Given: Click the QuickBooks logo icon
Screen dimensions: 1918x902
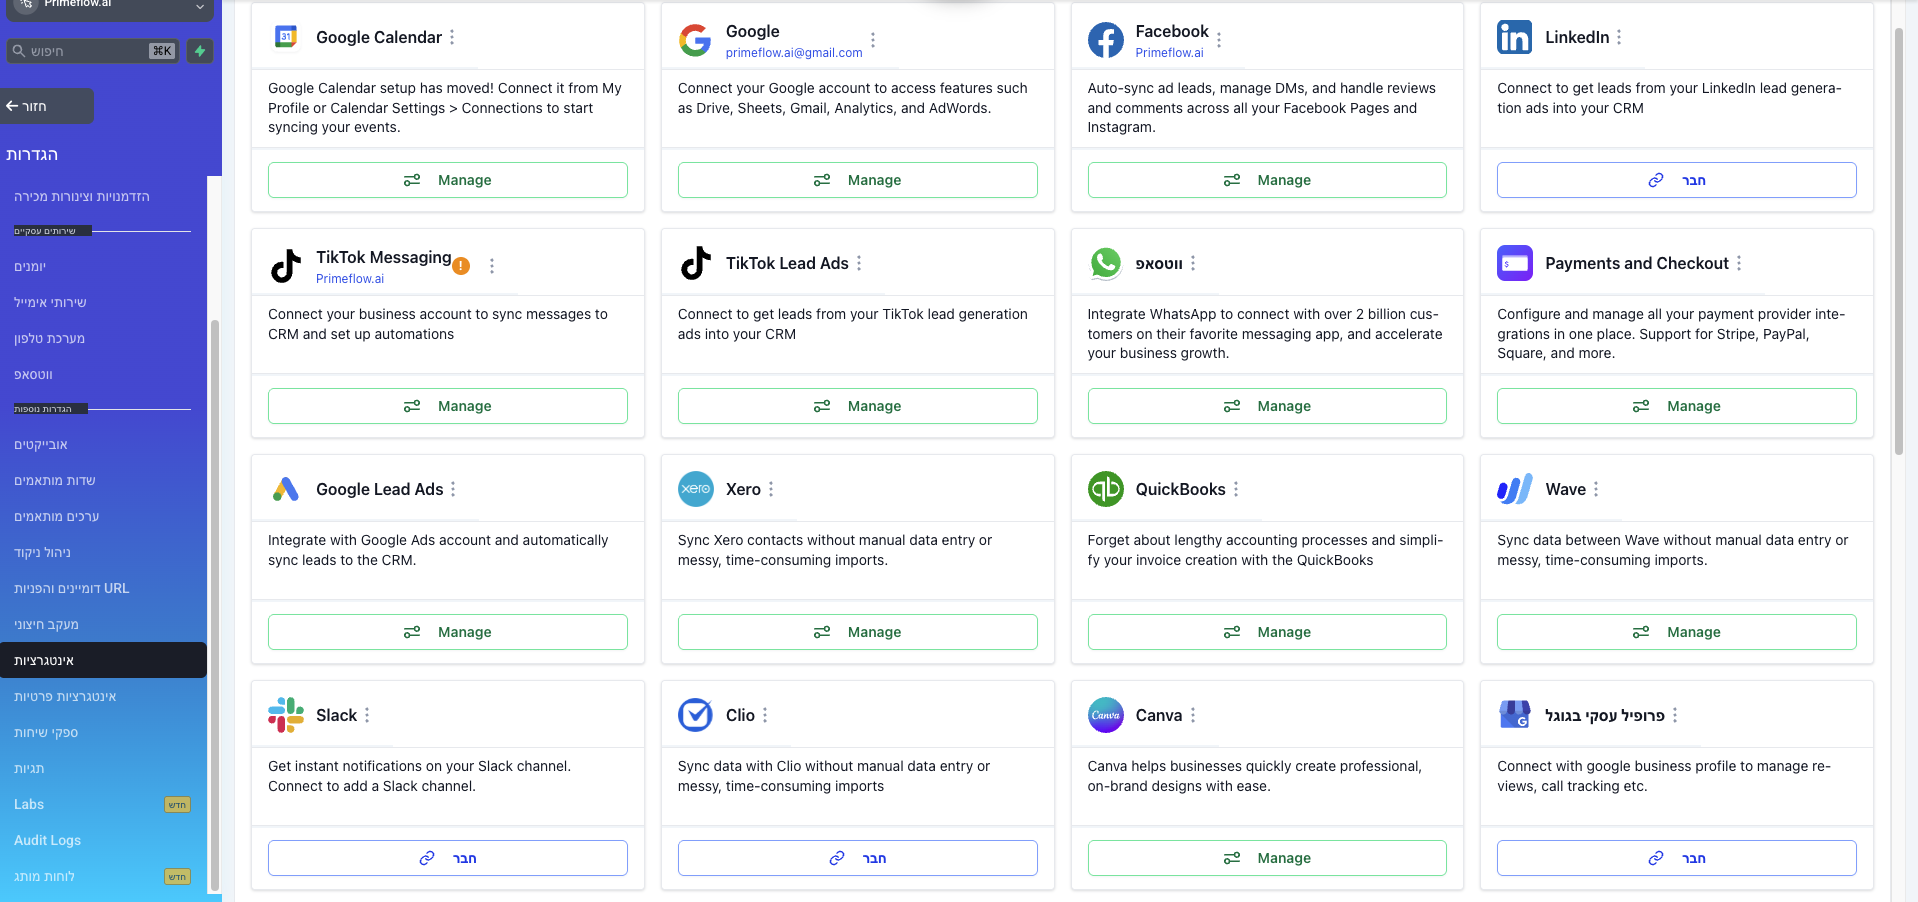Looking at the screenshot, I should [1105, 489].
